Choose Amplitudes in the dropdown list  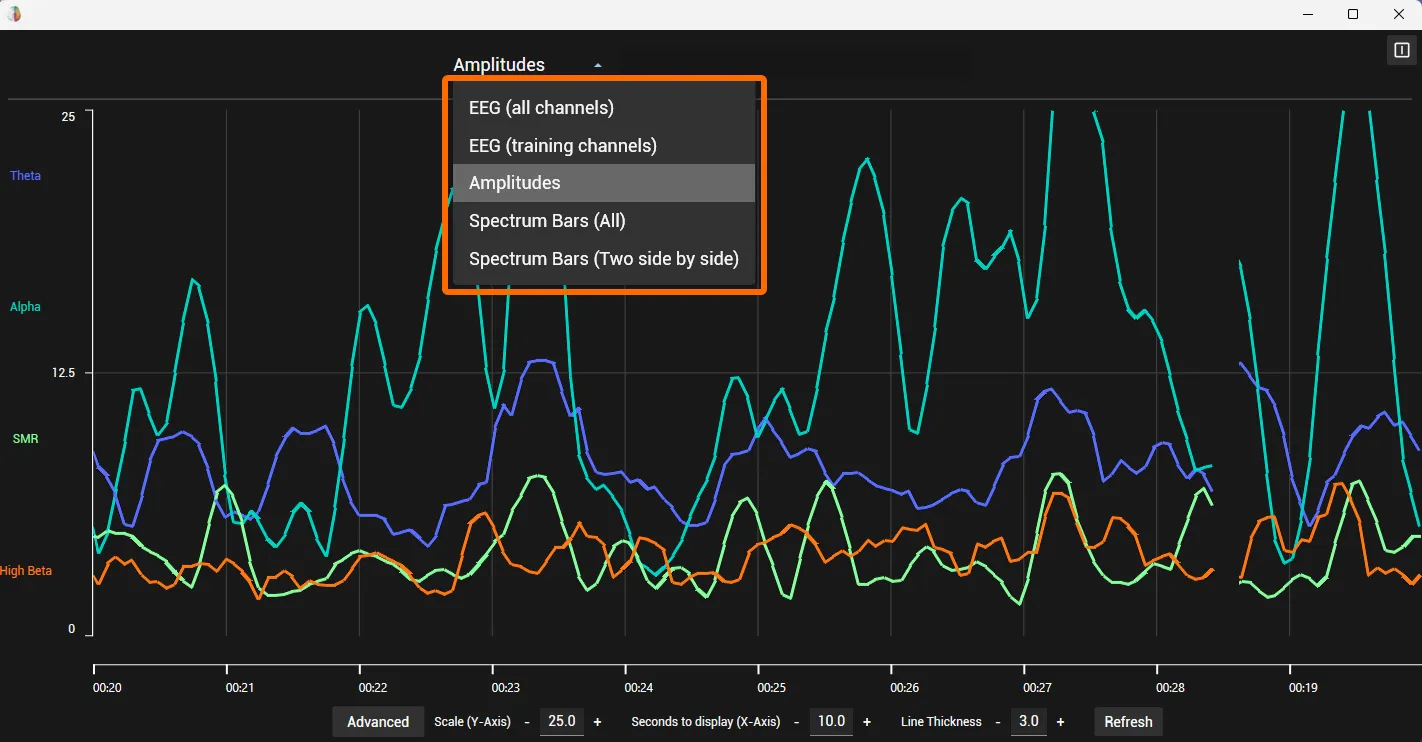[604, 183]
